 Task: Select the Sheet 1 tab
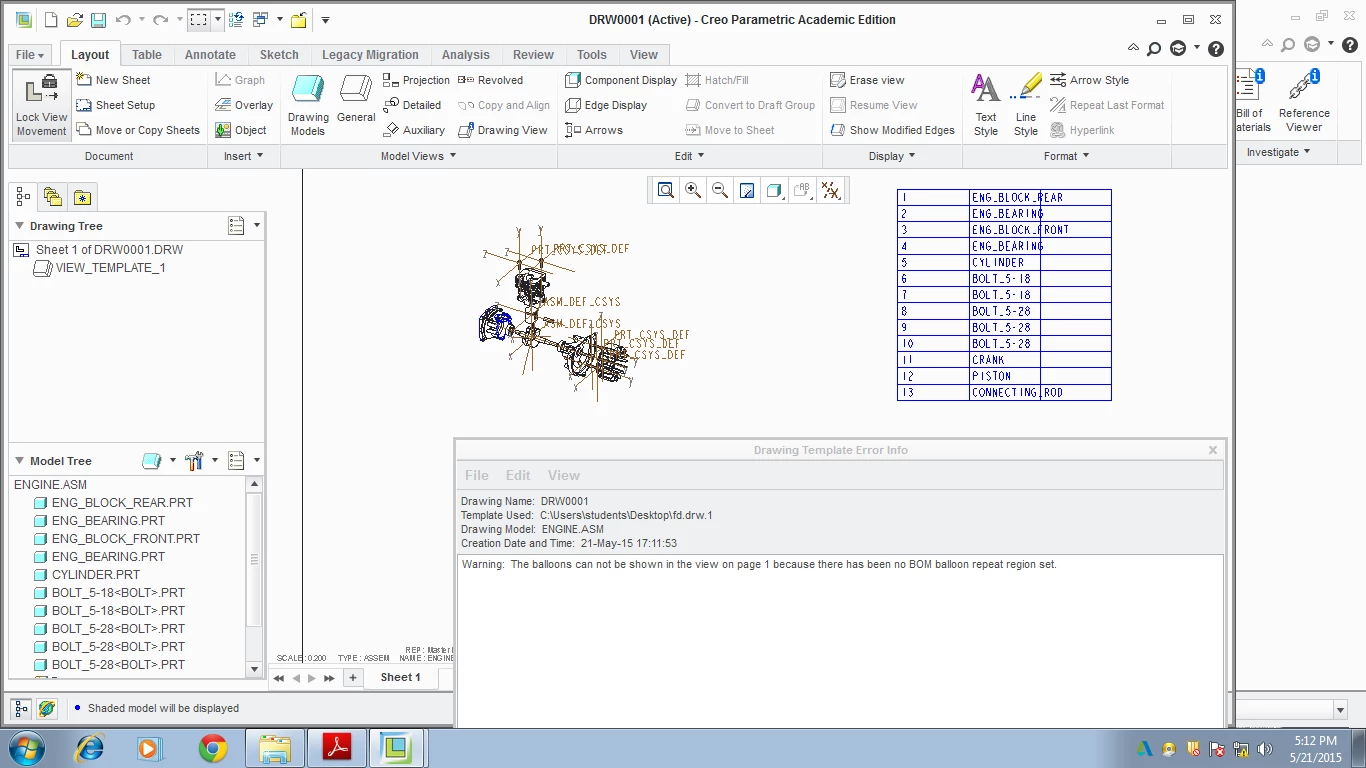pyautogui.click(x=400, y=678)
